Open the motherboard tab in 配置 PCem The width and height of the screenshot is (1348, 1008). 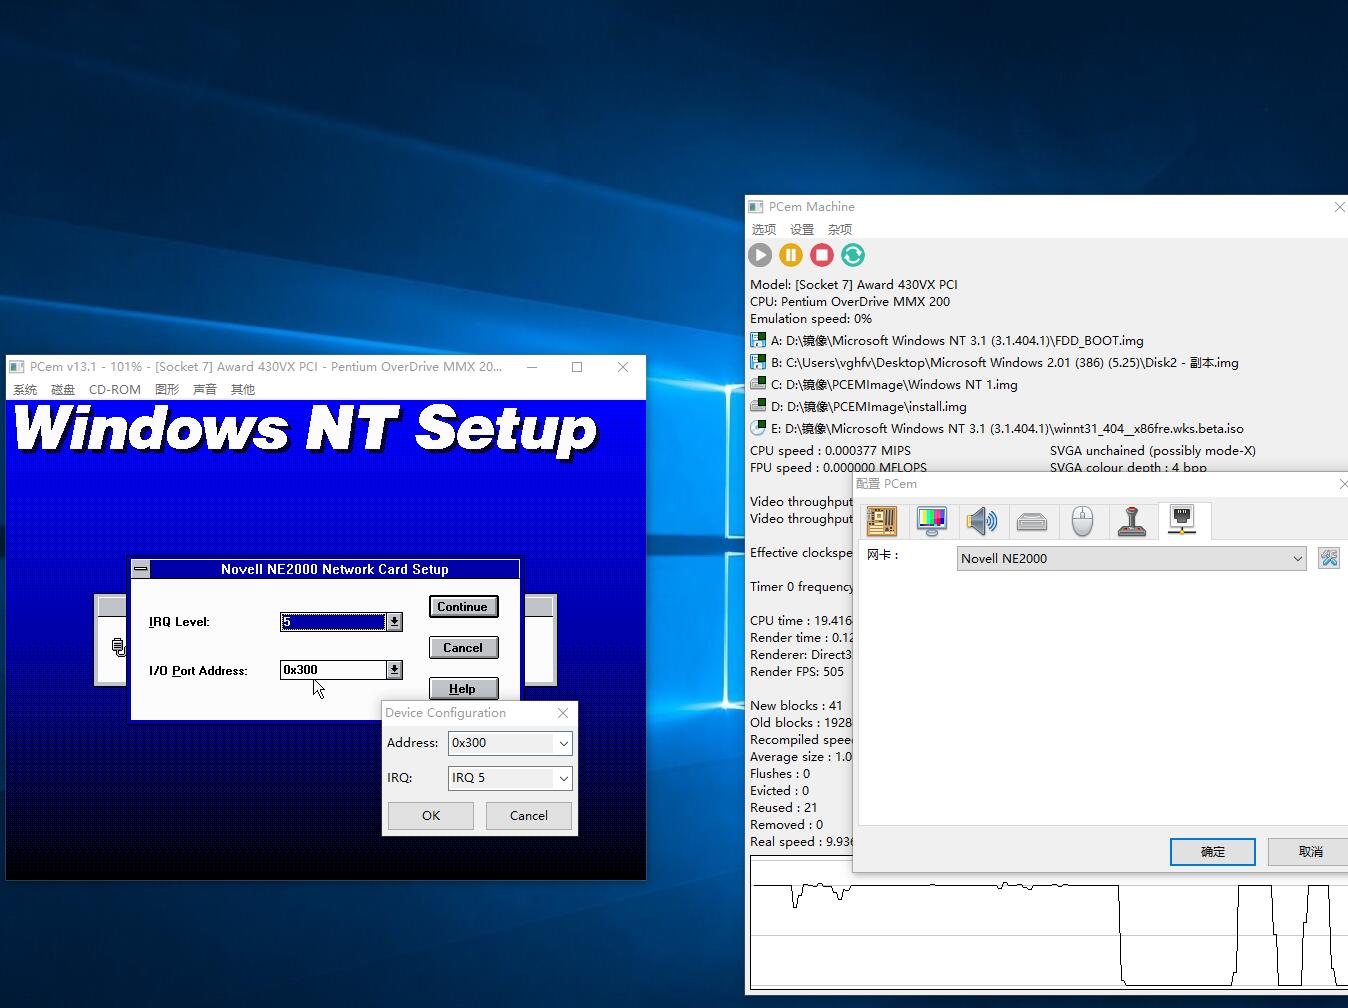click(x=881, y=520)
